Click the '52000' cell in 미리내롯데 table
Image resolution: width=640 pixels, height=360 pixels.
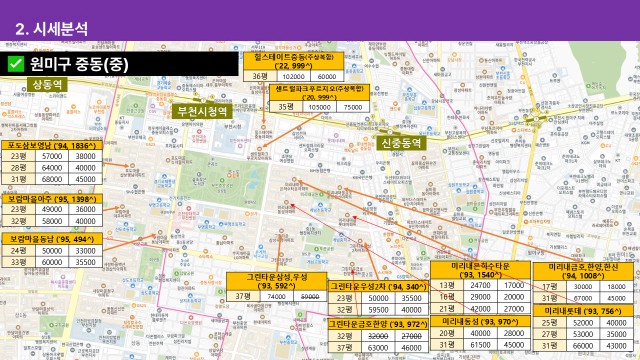pos(583,323)
